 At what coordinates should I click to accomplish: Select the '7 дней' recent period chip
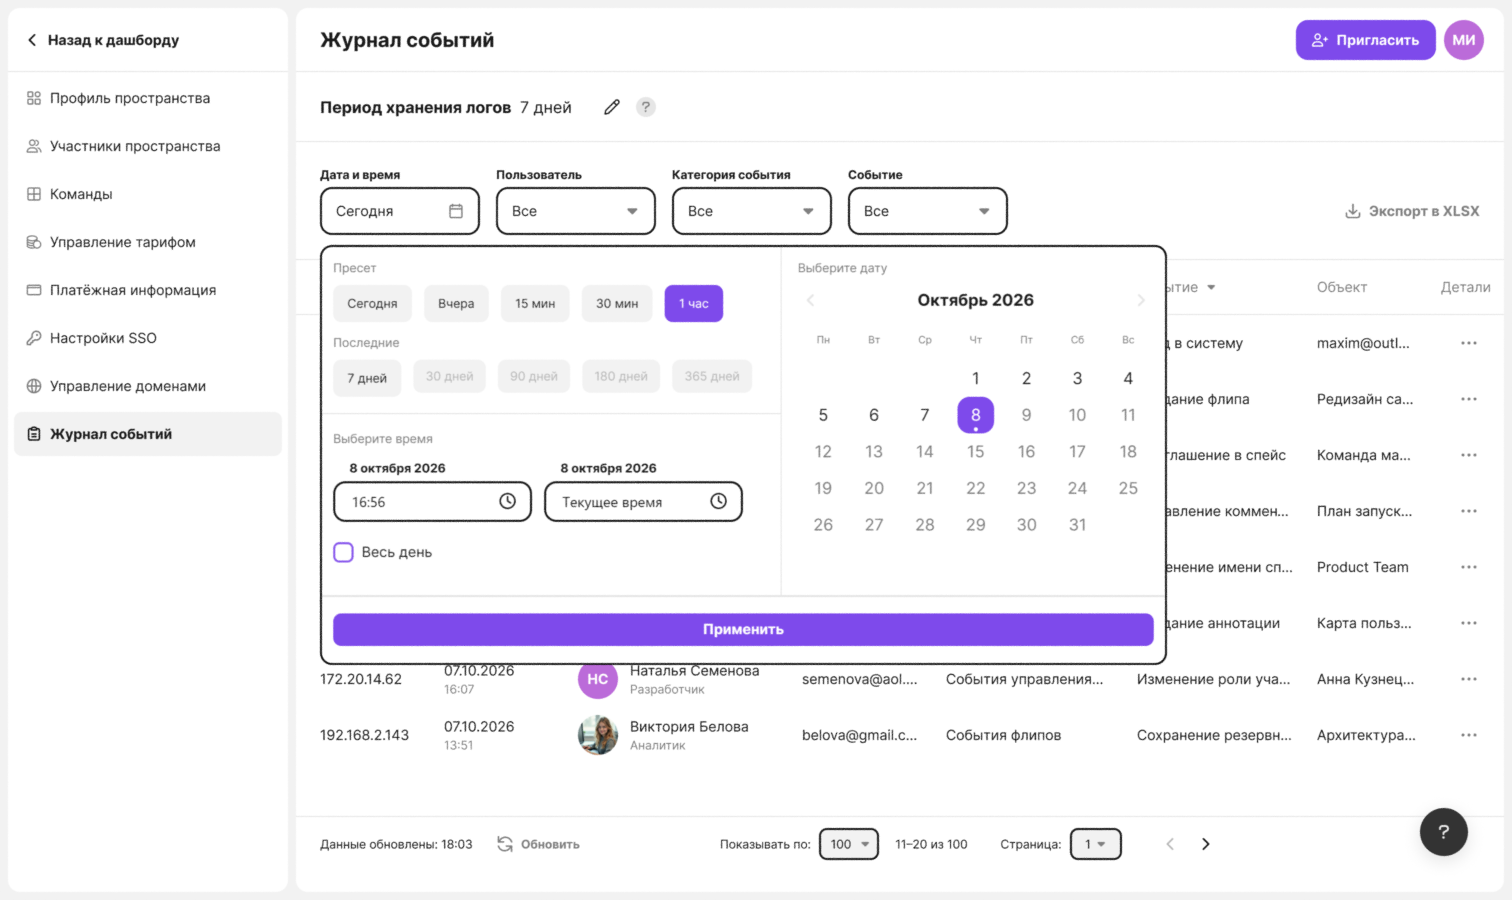point(367,378)
